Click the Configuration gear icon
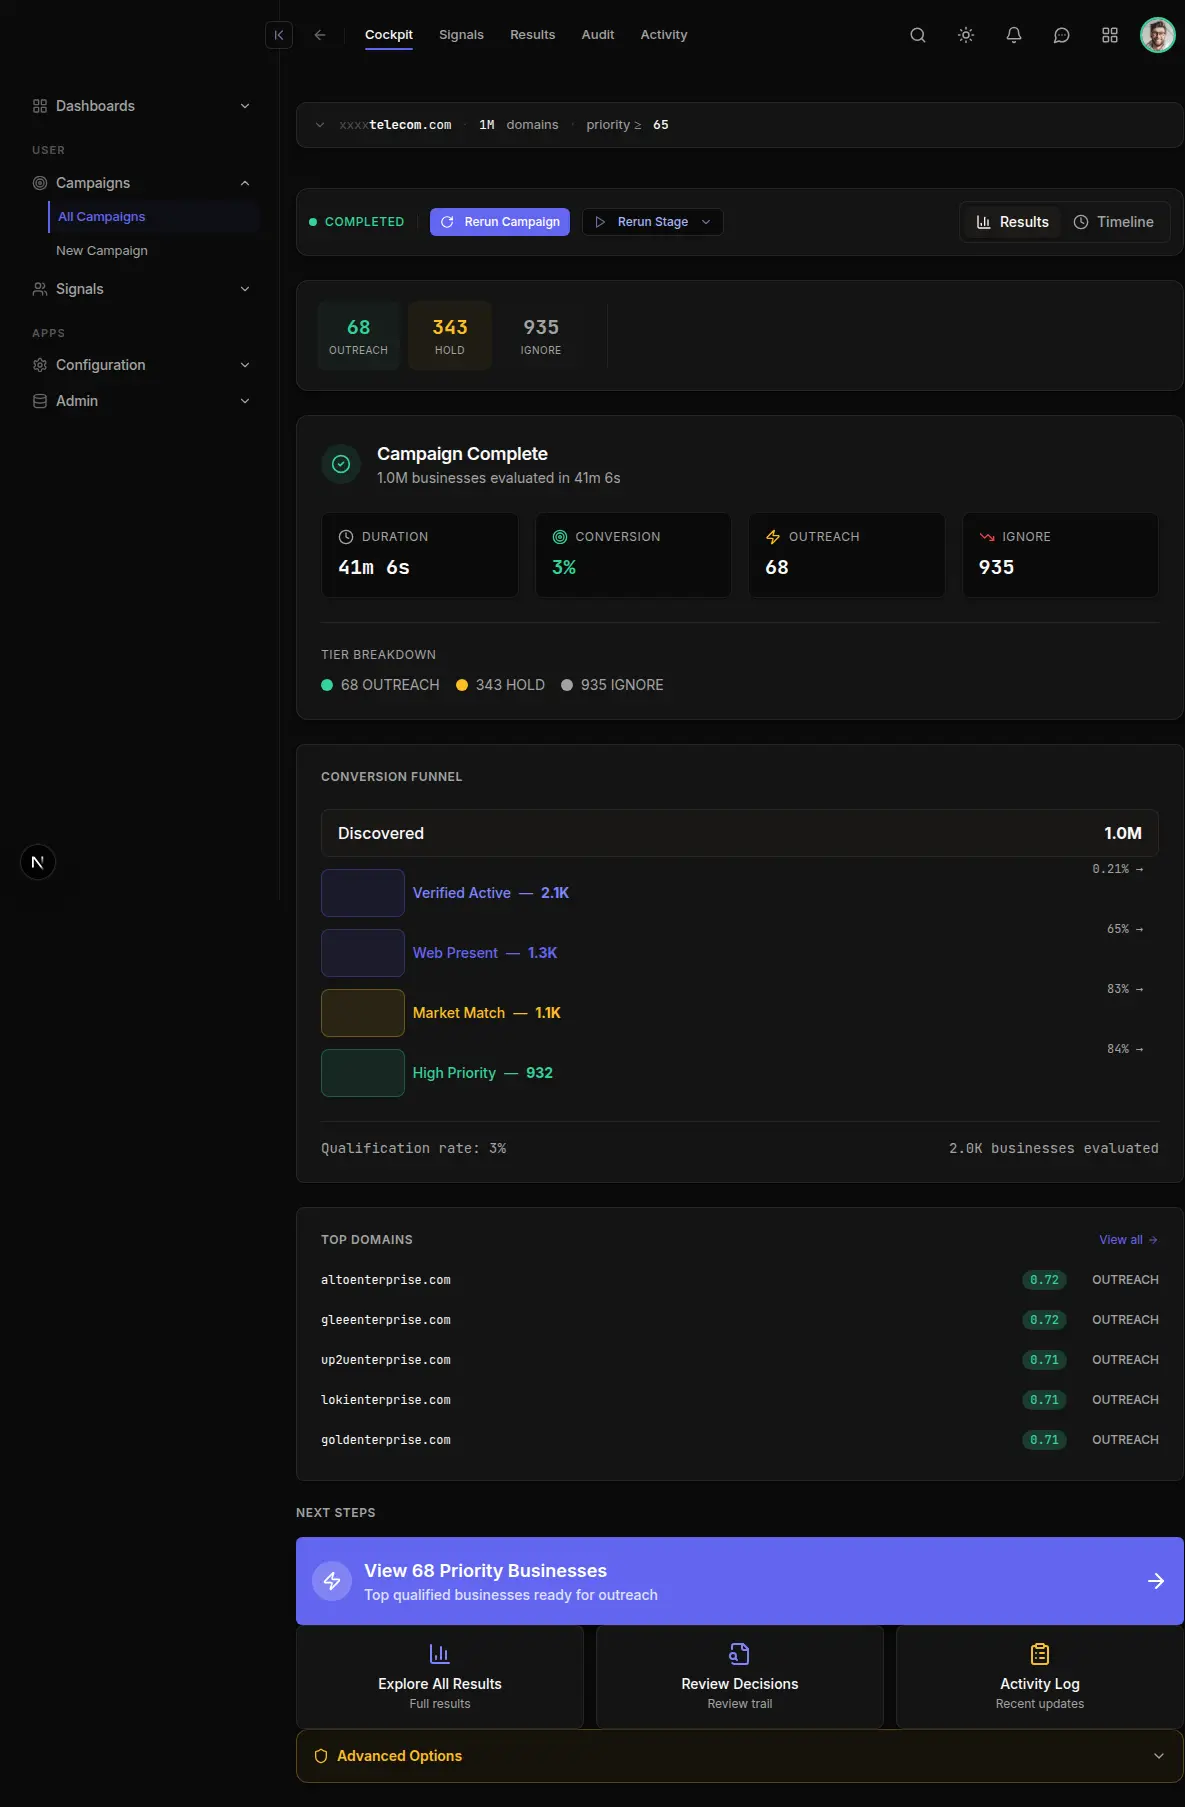 pos(40,365)
